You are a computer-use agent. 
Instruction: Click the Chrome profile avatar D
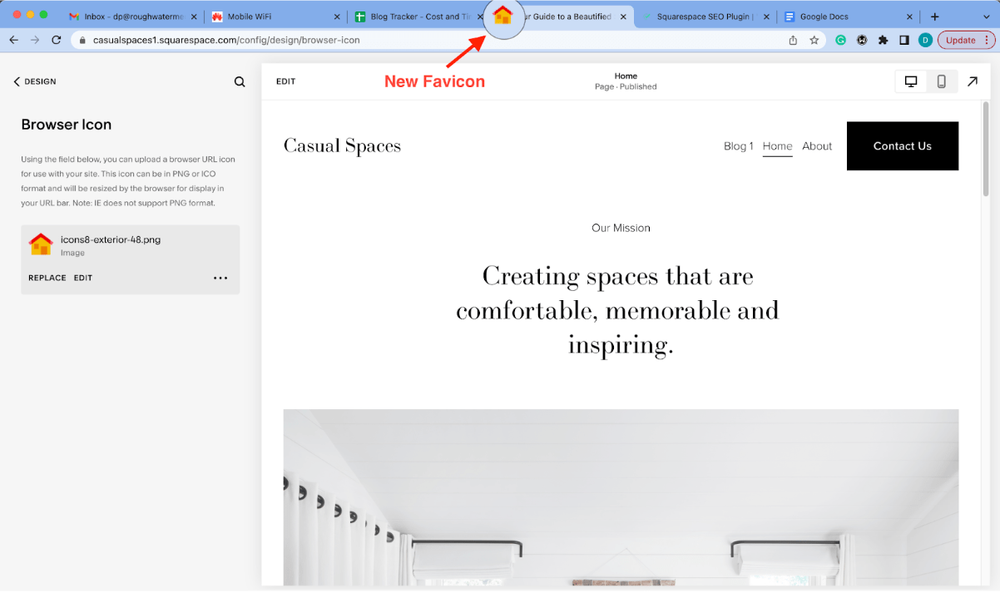coord(925,41)
